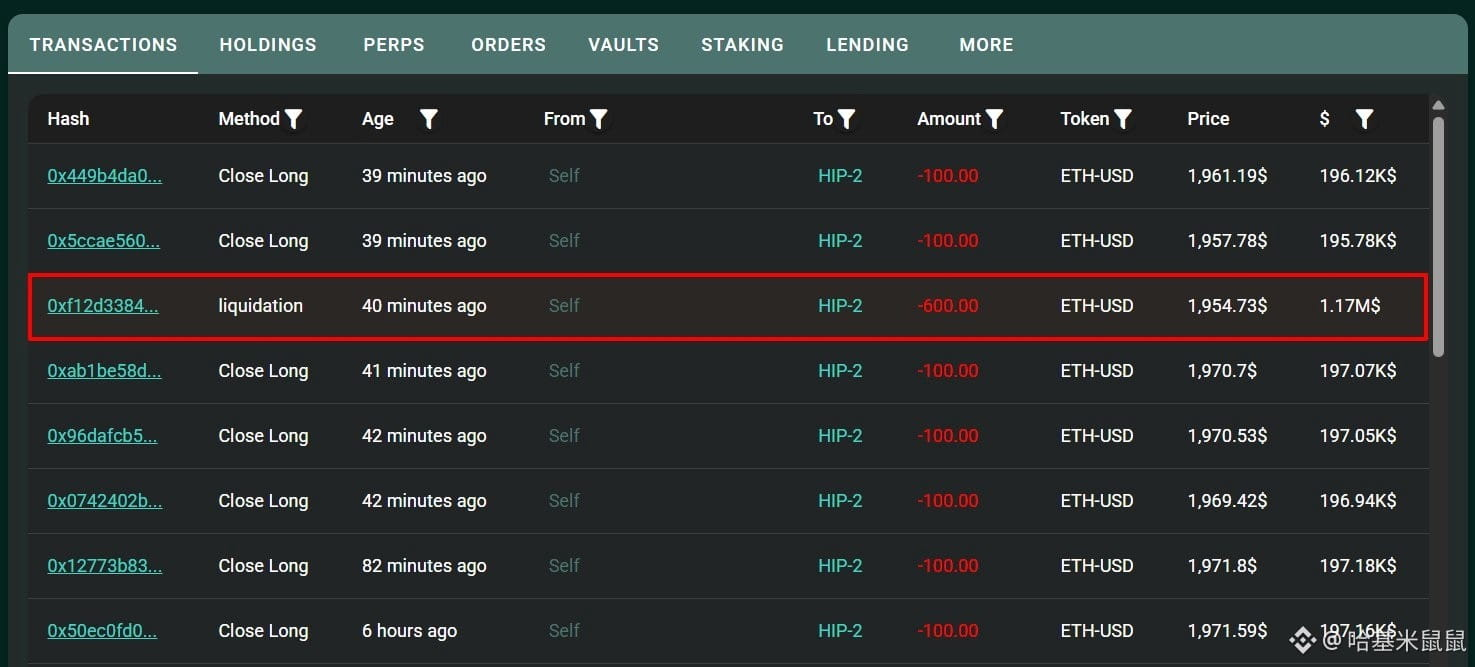
Task: Open the $ column filter icon
Action: tap(1364, 119)
